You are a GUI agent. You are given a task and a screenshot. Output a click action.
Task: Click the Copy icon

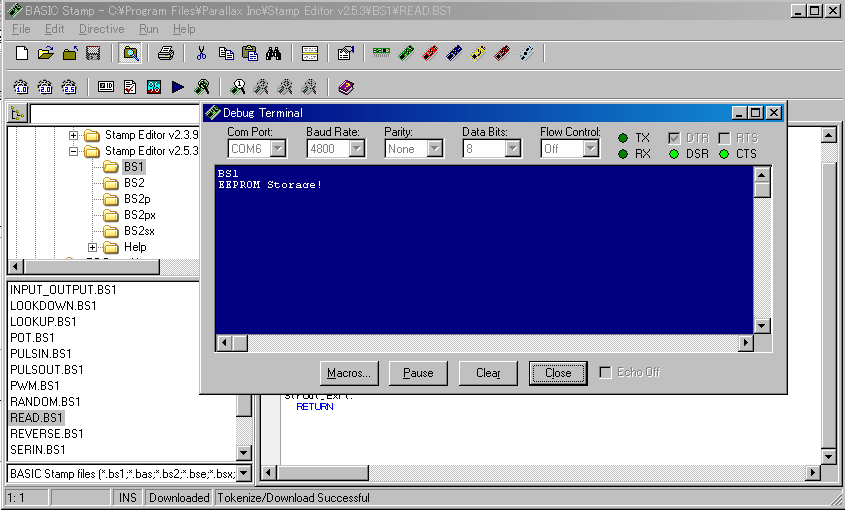coord(226,53)
